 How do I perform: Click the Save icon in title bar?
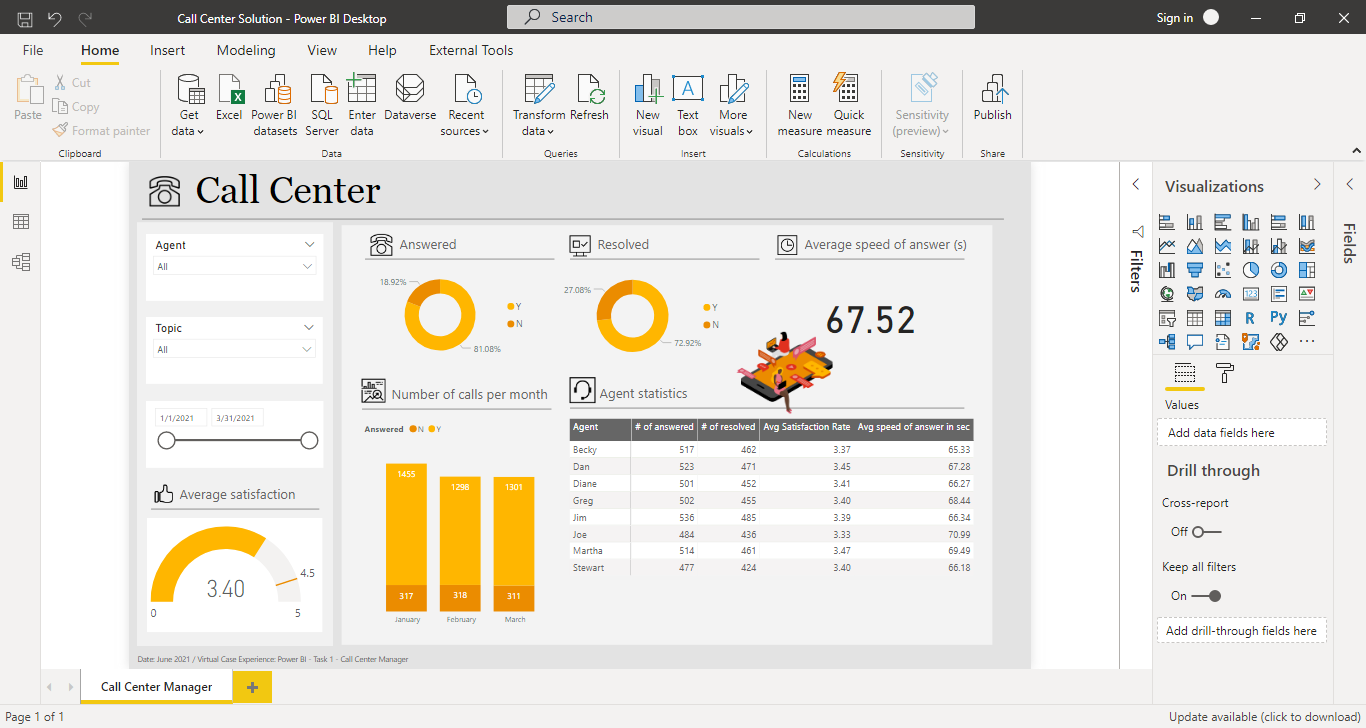[x=25, y=18]
